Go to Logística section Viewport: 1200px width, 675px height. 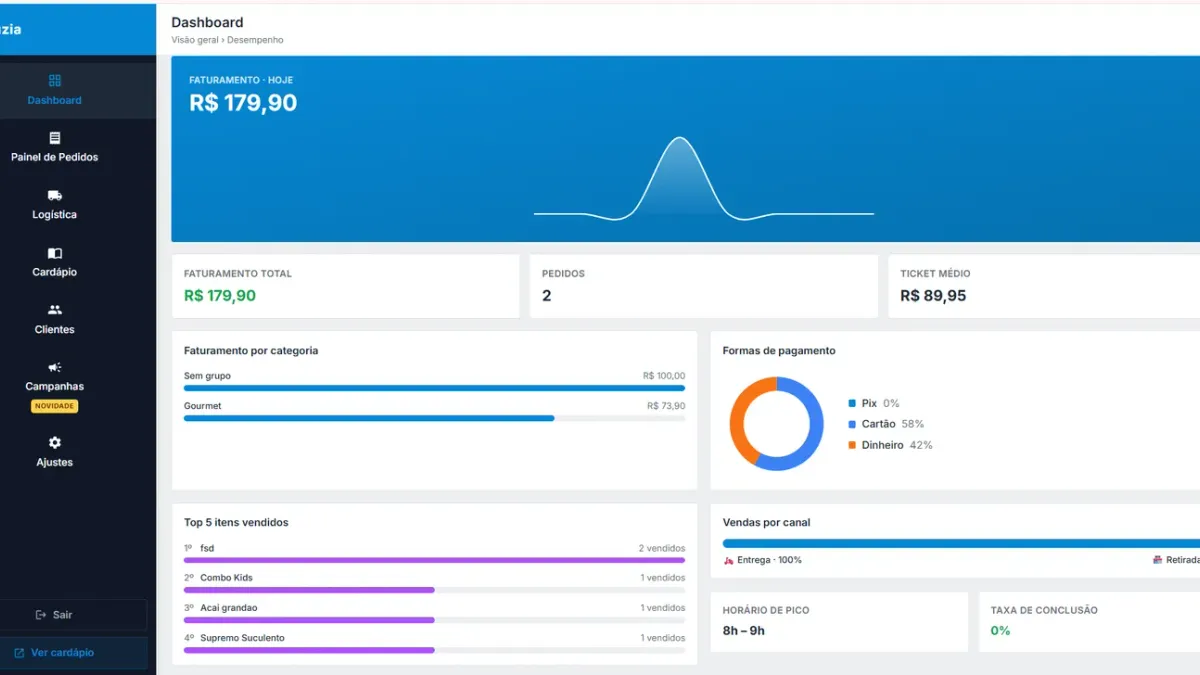point(55,204)
